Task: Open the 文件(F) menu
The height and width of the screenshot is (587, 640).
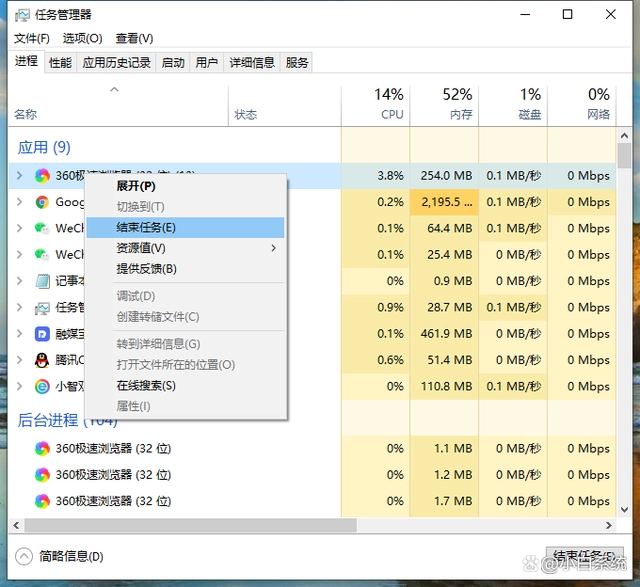Action: click(32, 38)
